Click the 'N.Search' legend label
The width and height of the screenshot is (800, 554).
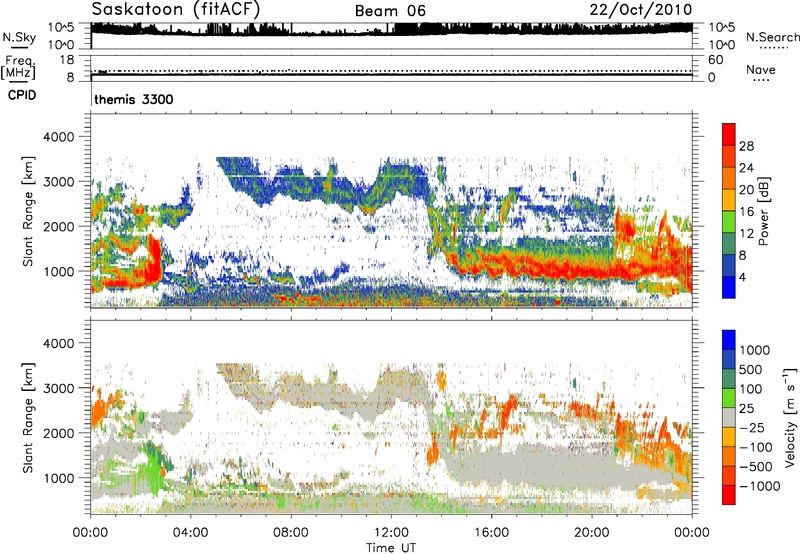773,37
